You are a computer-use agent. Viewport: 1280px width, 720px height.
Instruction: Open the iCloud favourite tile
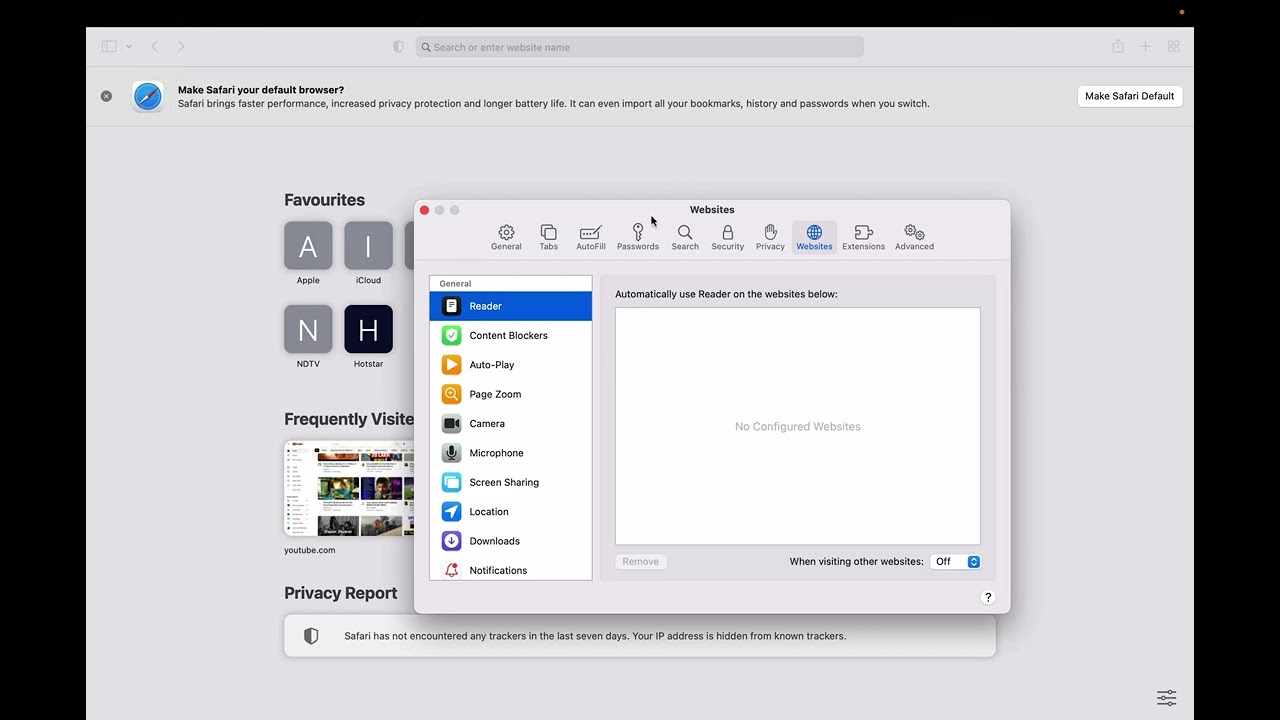click(x=368, y=246)
